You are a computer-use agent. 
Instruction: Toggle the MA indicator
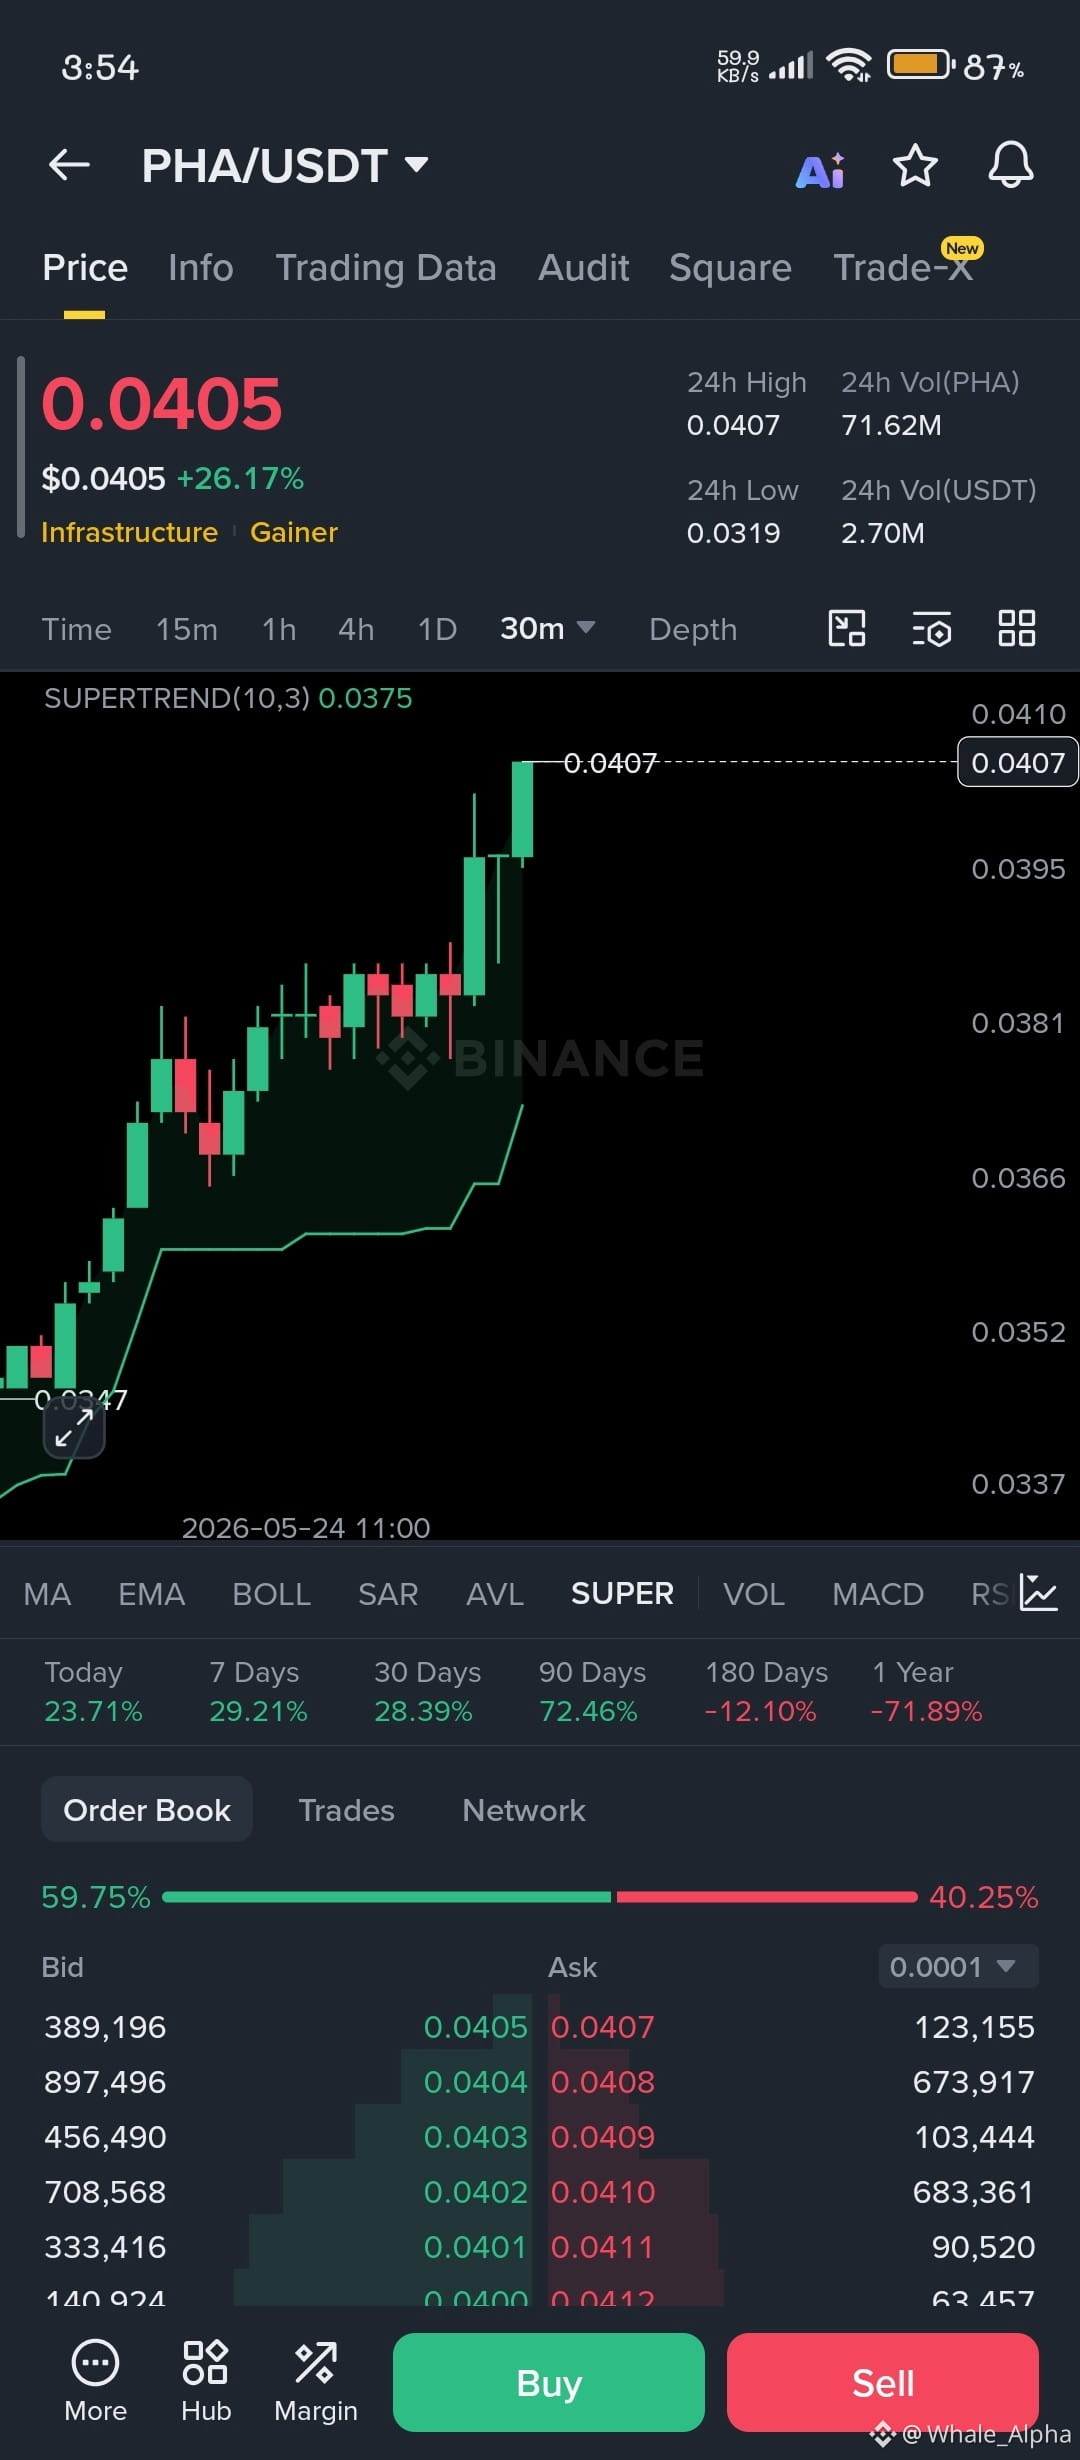coord(47,1594)
